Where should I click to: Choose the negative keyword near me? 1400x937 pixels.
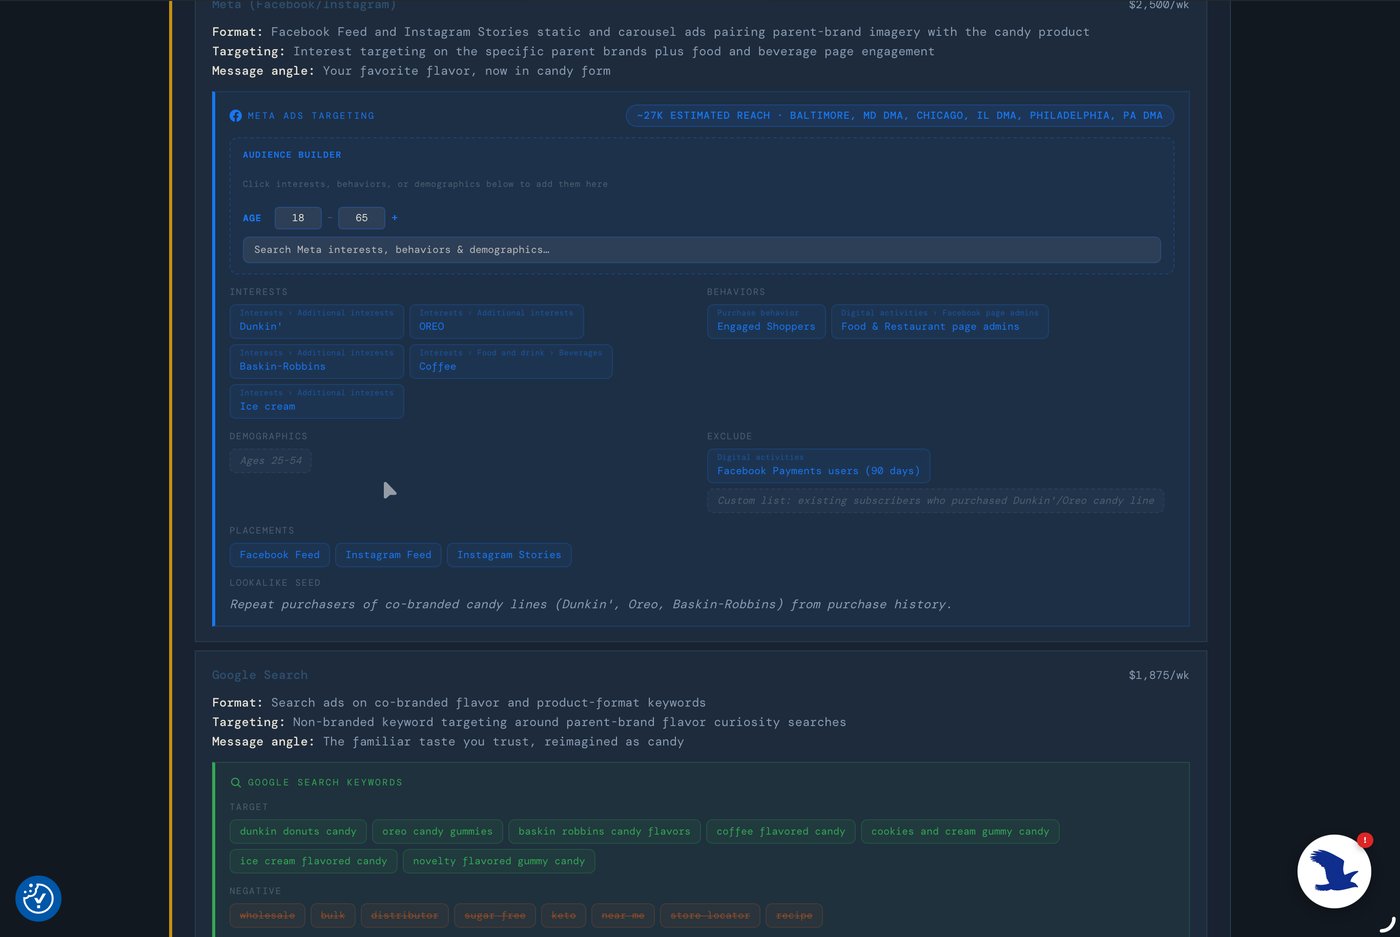(623, 916)
